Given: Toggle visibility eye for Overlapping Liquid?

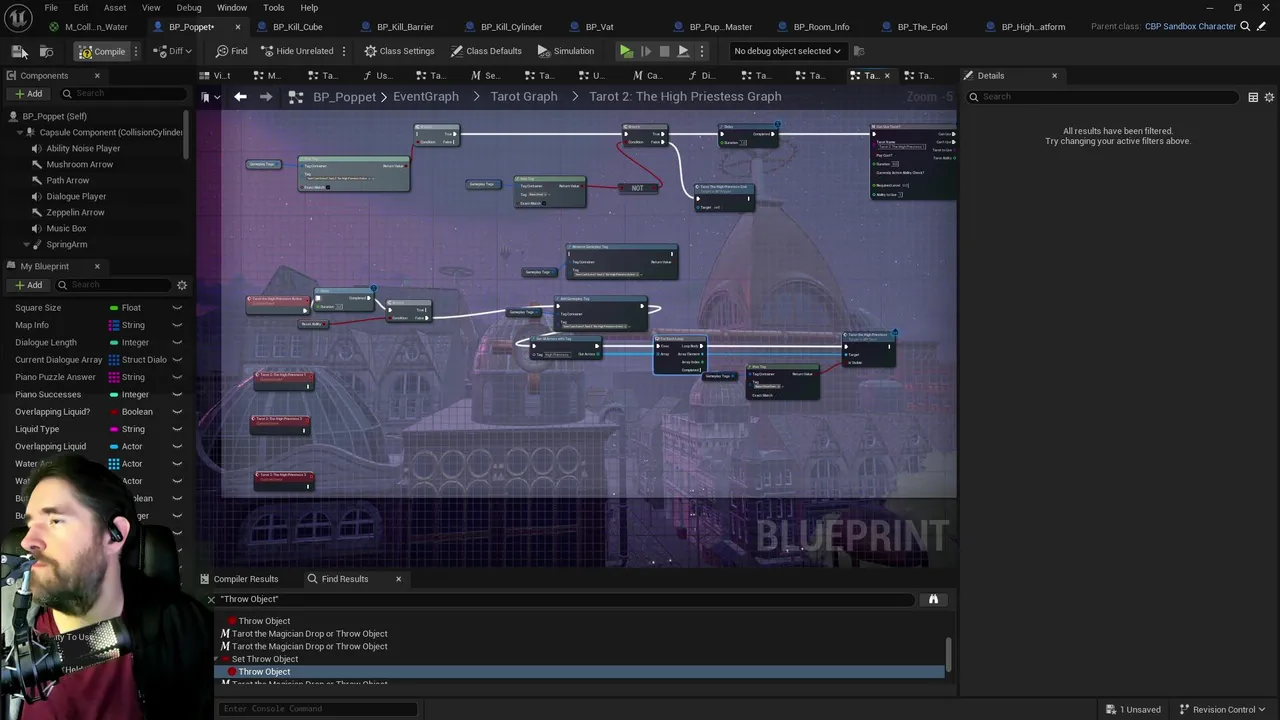Looking at the screenshot, I should coord(177,412).
